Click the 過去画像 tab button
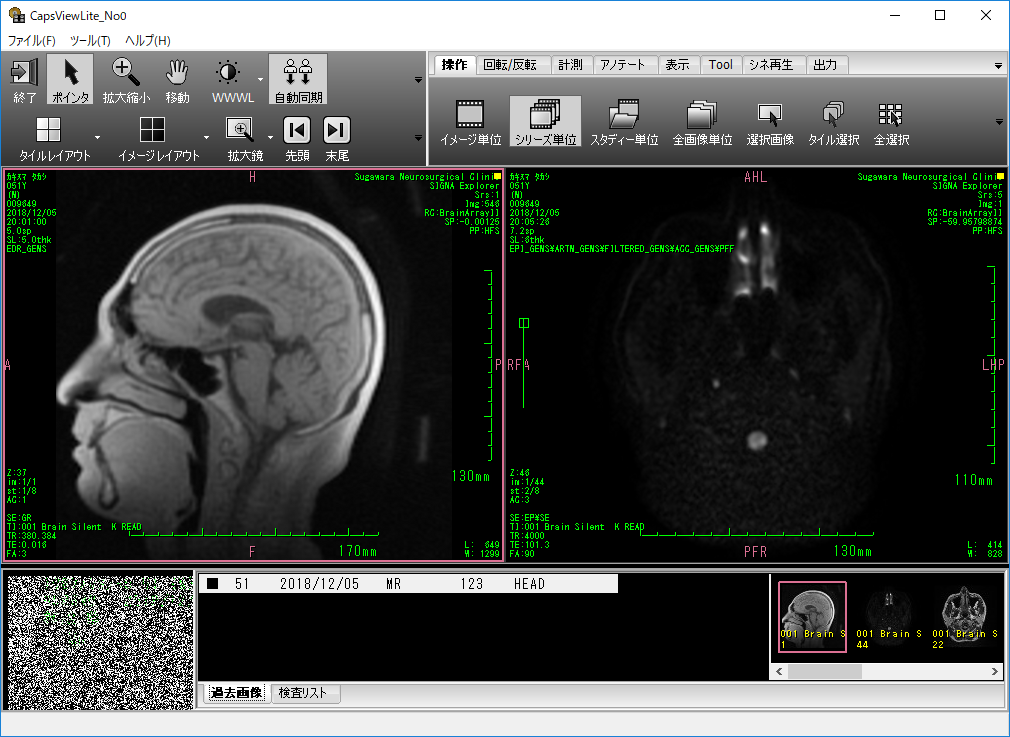 tap(236, 693)
